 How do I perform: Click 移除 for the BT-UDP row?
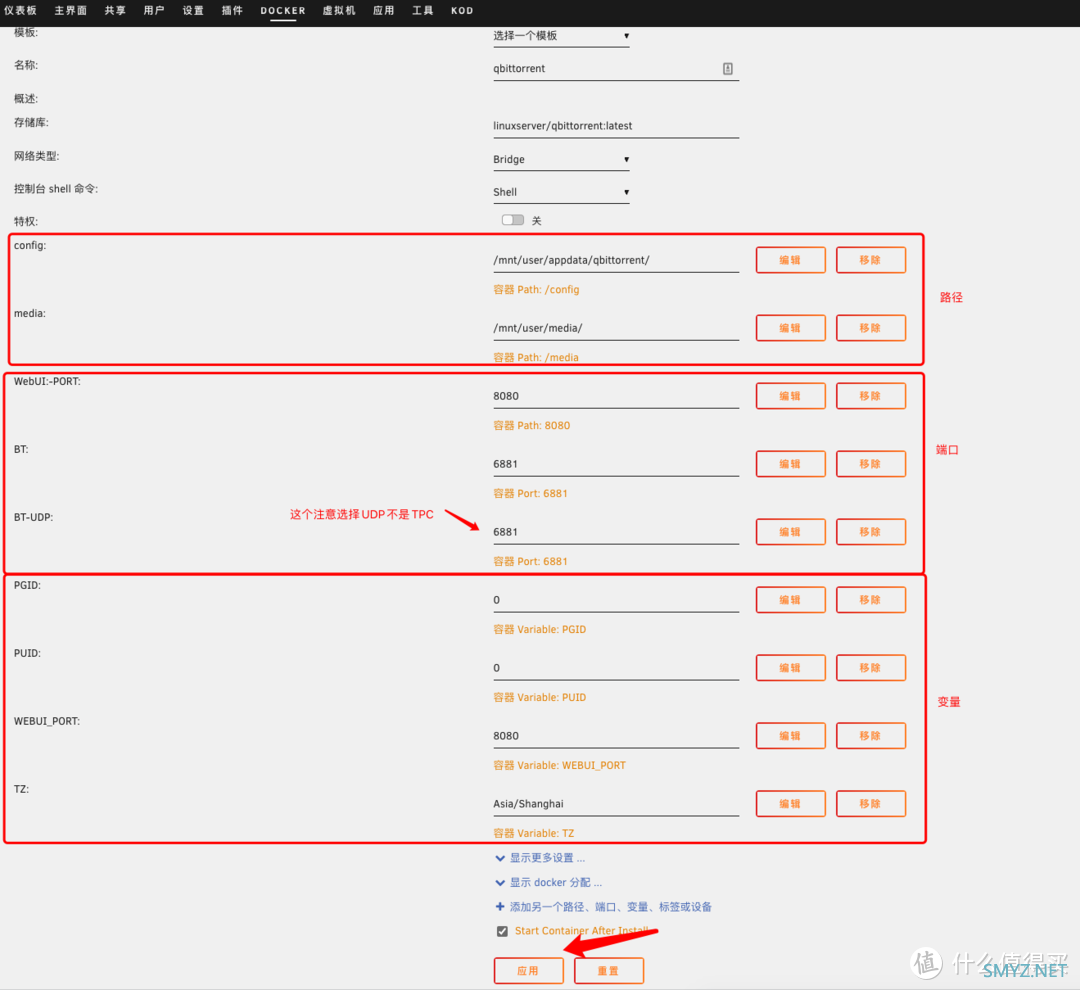pyautogui.click(x=871, y=532)
